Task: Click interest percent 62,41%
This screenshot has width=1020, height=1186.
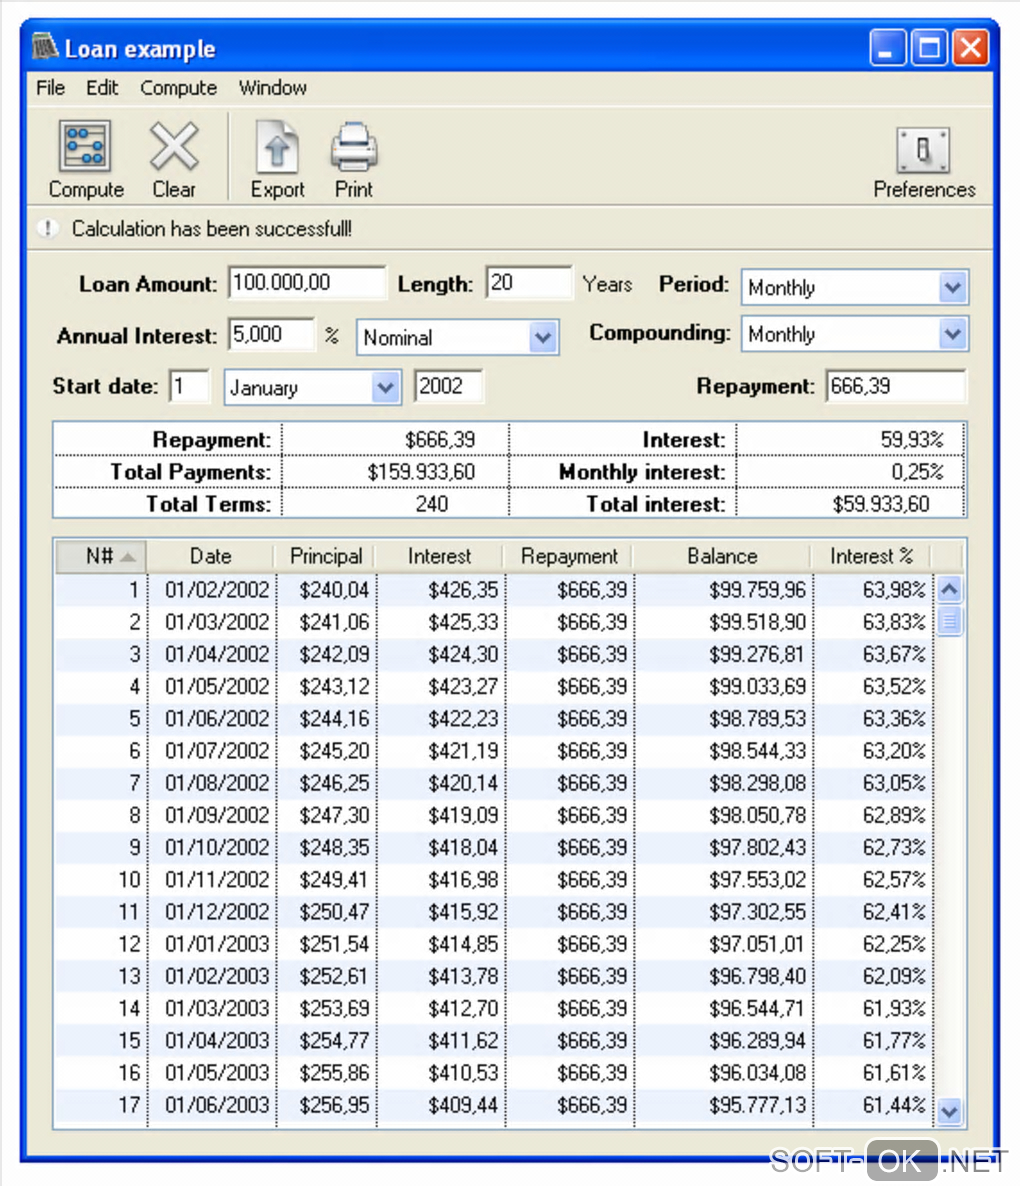Action: [894, 912]
